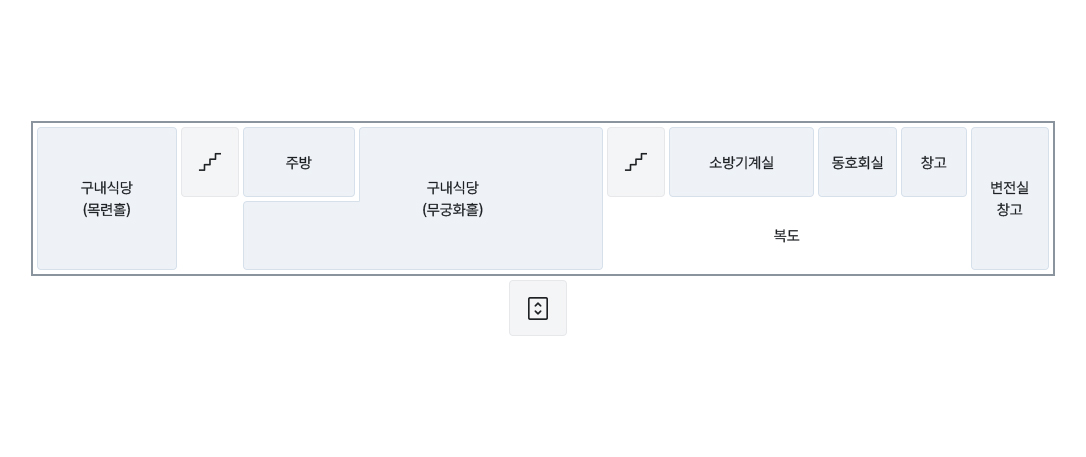The height and width of the screenshot is (457, 1086).
Task: Click the 복도 corridor label
Action: pos(787,235)
